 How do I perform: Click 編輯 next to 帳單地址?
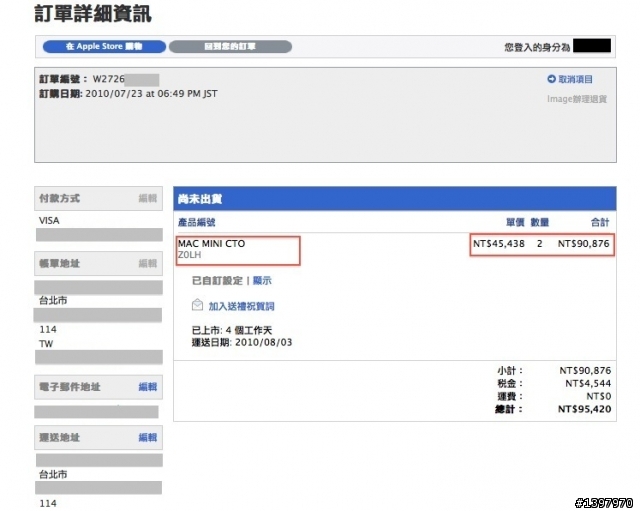point(147,263)
